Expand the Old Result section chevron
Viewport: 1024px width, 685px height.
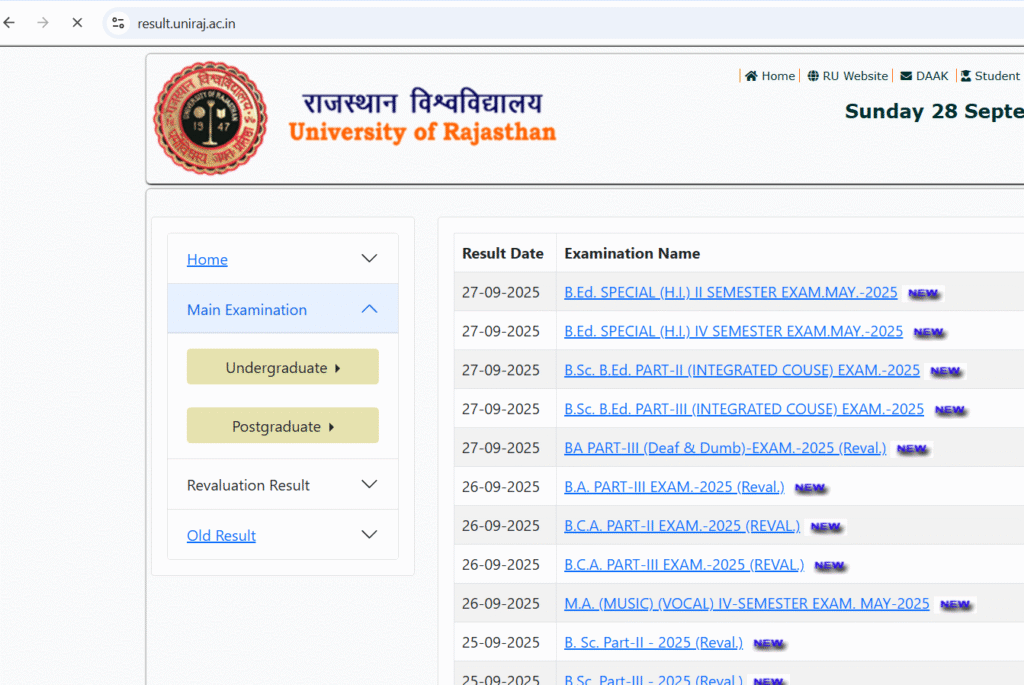pyautogui.click(x=369, y=535)
